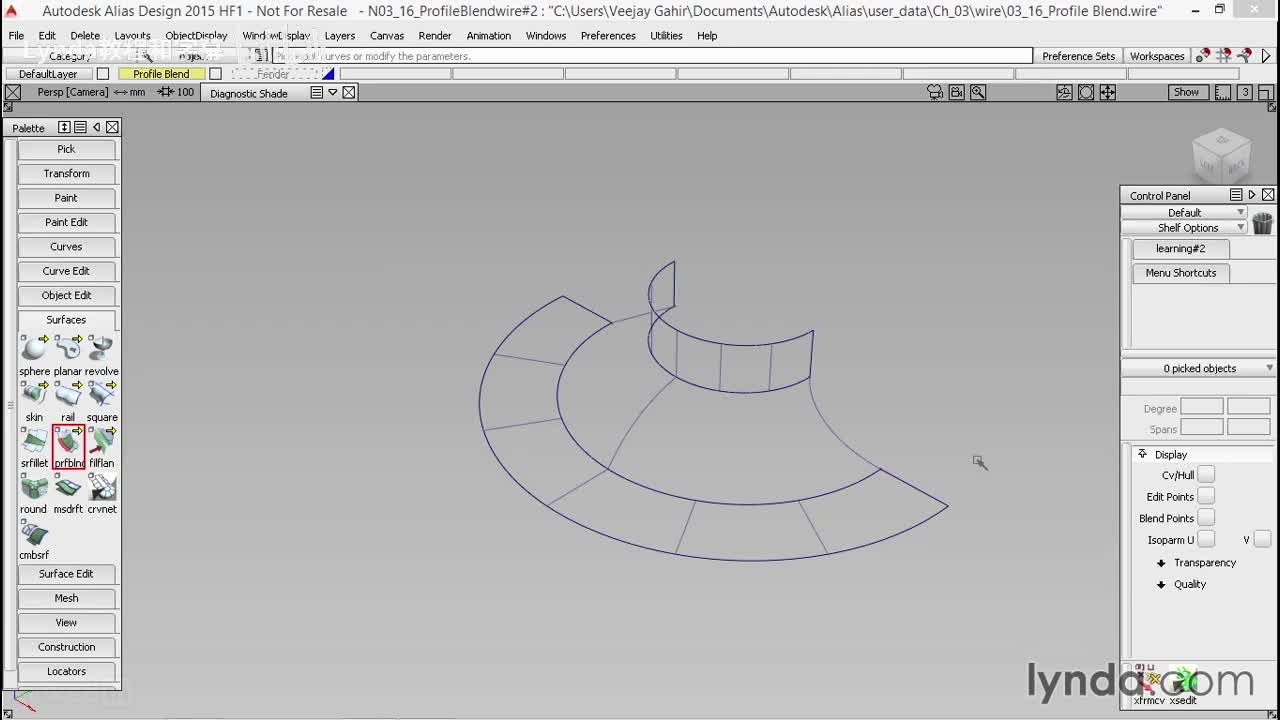This screenshot has width=1280, height=720.
Task: Select the round tool icon
Action: pos(34,487)
